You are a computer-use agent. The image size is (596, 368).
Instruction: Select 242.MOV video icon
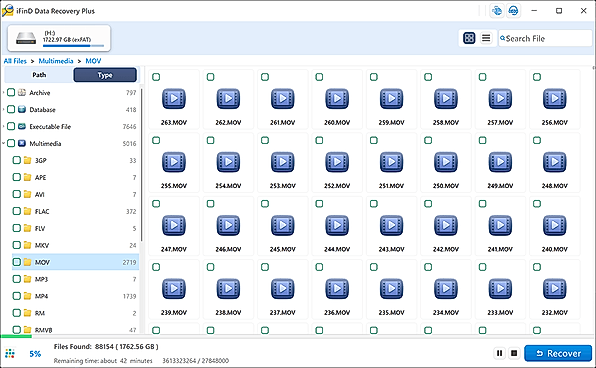tap(446, 225)
